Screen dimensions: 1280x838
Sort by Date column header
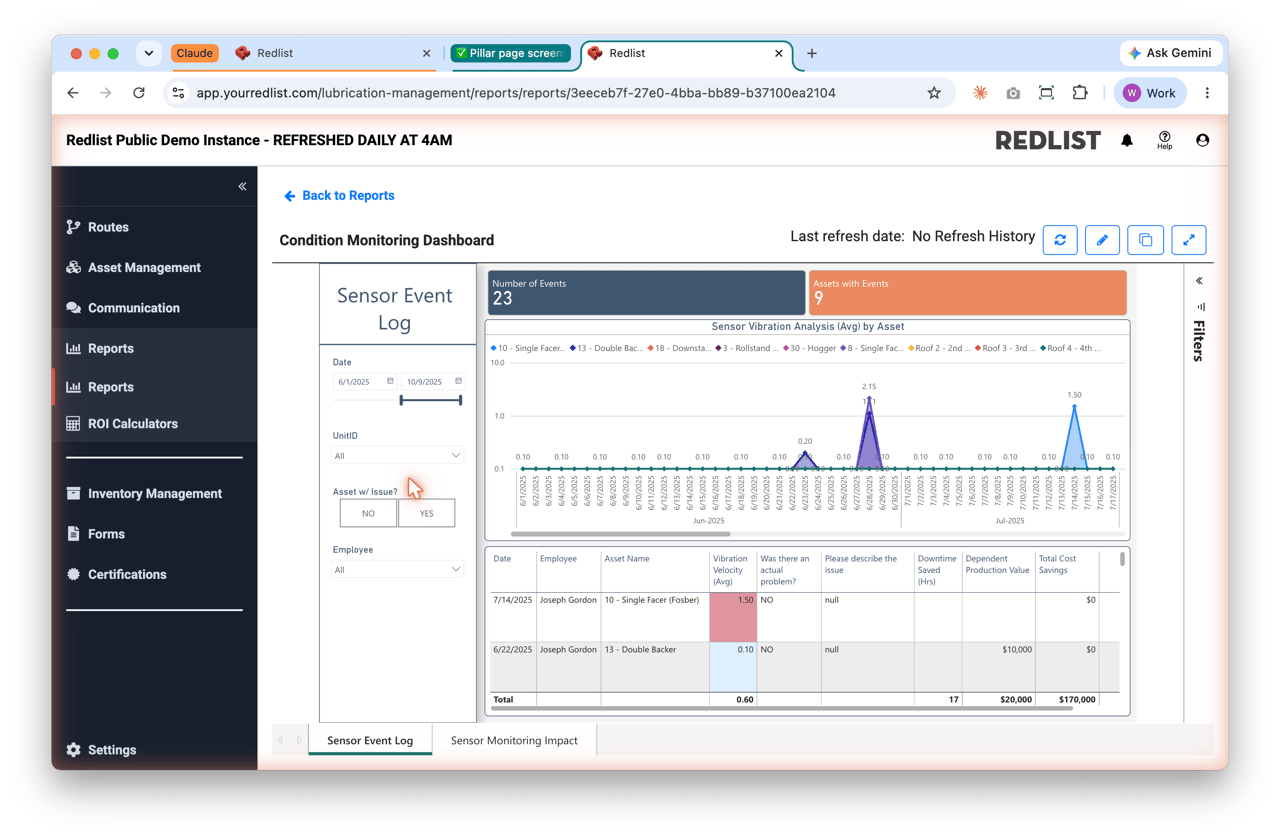[x=502, y=559]
